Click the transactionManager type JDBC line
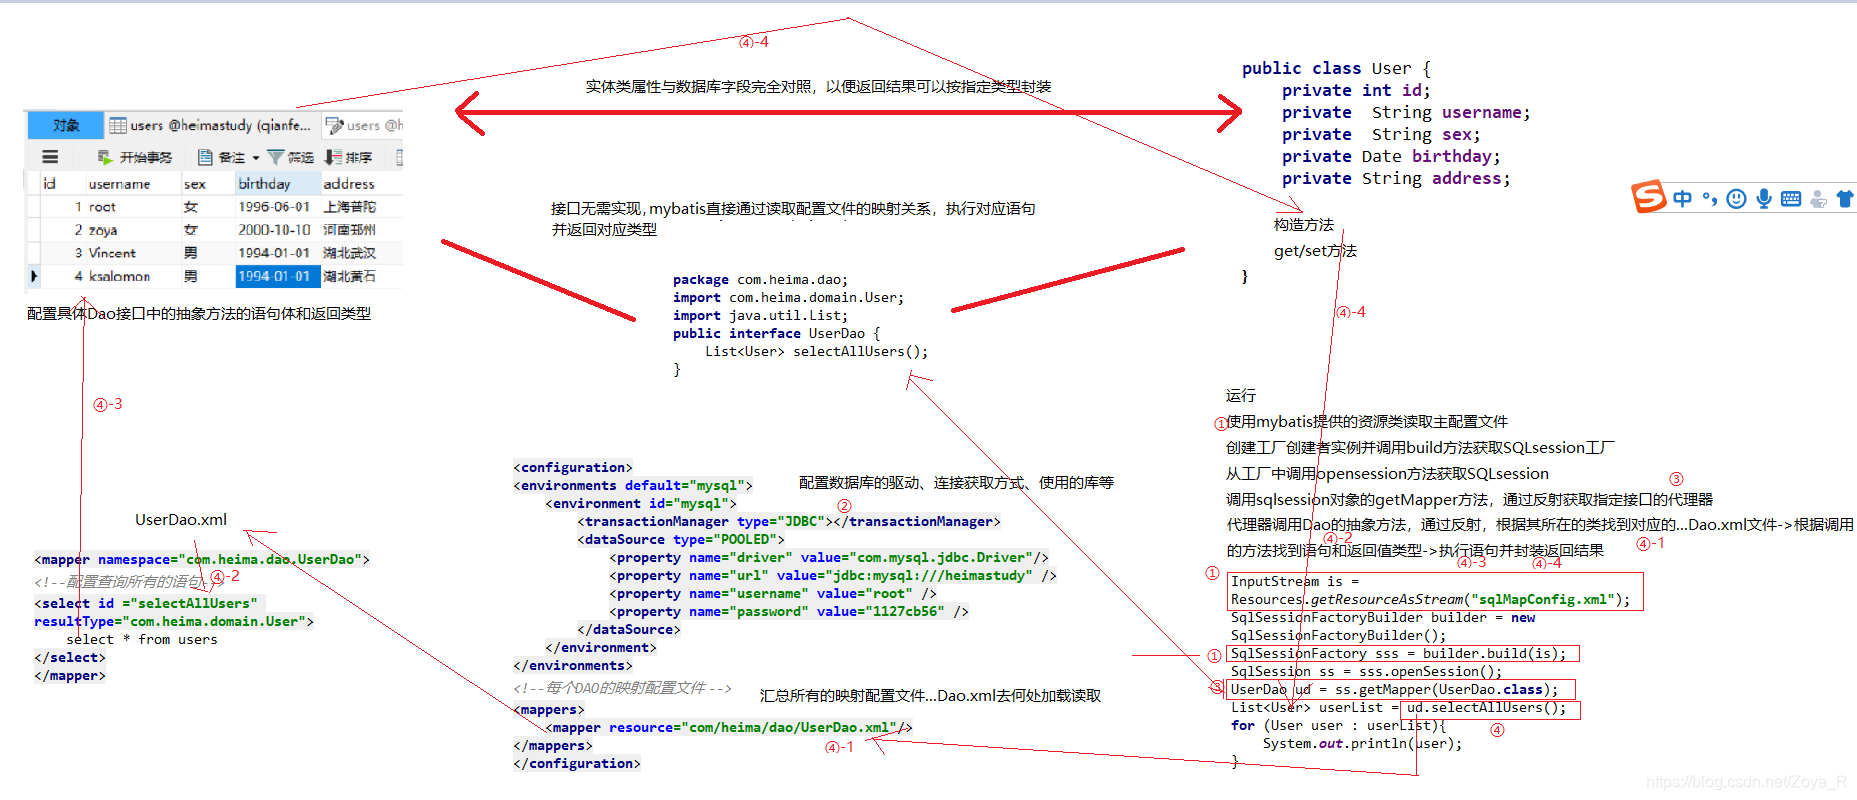The image size is (1857, 800). [789, 522]
